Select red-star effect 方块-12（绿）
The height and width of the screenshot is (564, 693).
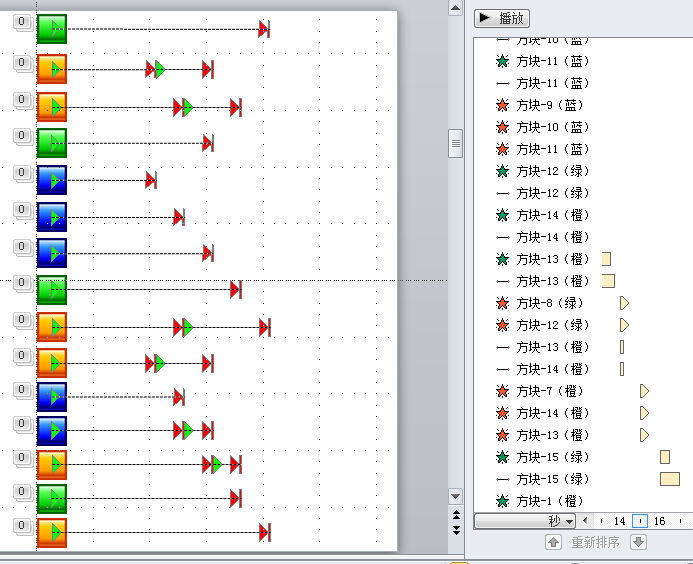click(543, 325)
